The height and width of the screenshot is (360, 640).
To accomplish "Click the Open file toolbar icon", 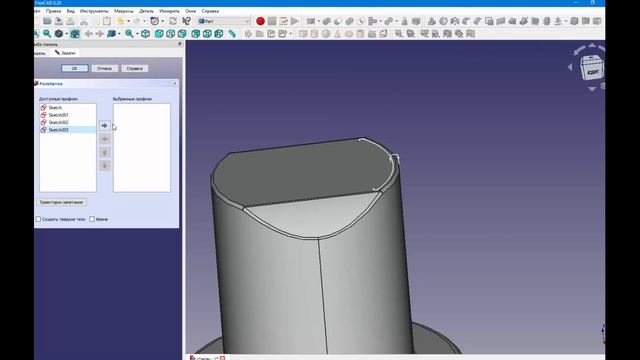I will click(47, 21).
